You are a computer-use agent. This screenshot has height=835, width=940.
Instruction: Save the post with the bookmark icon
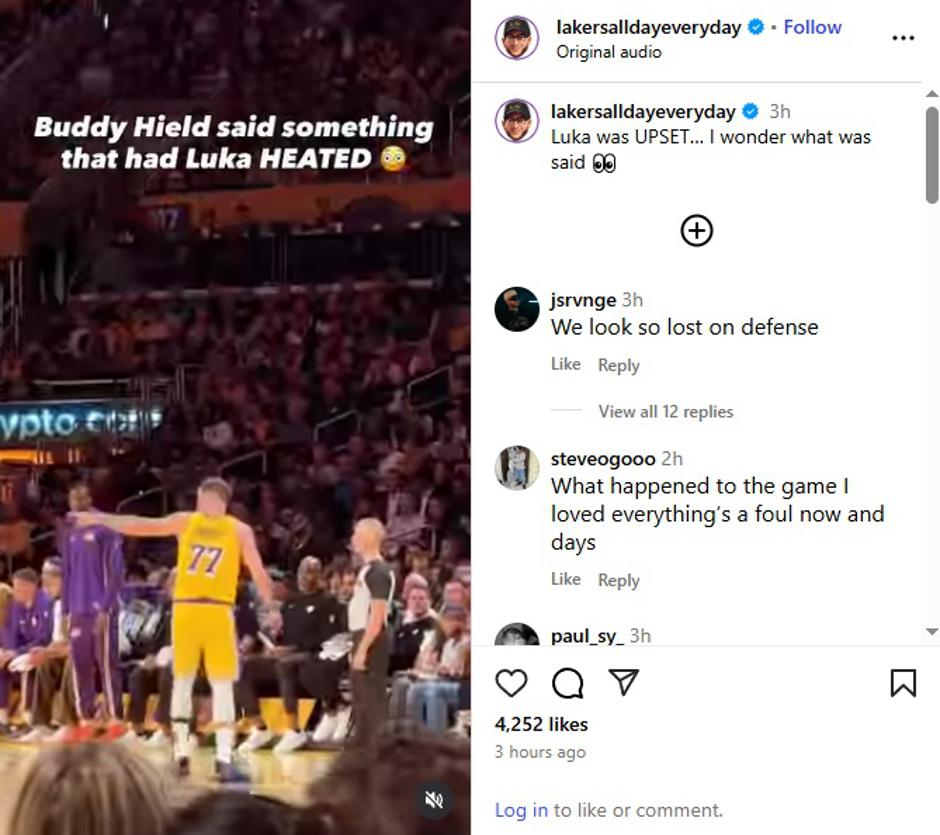pyautogui.click(x=903, y=683)
